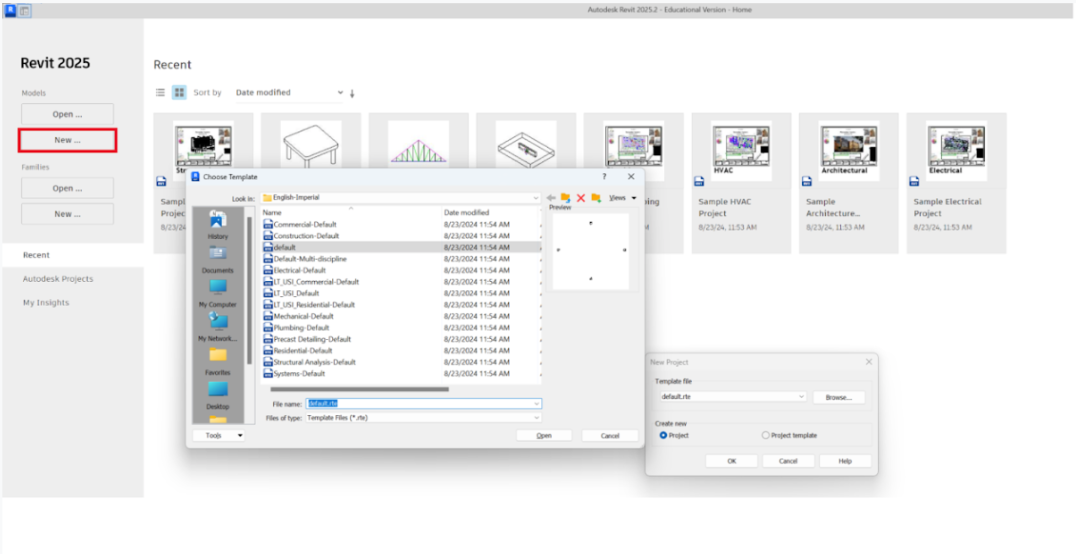Click the Families Open button
The image size is (1076, 554).
(x=67, y=188)
